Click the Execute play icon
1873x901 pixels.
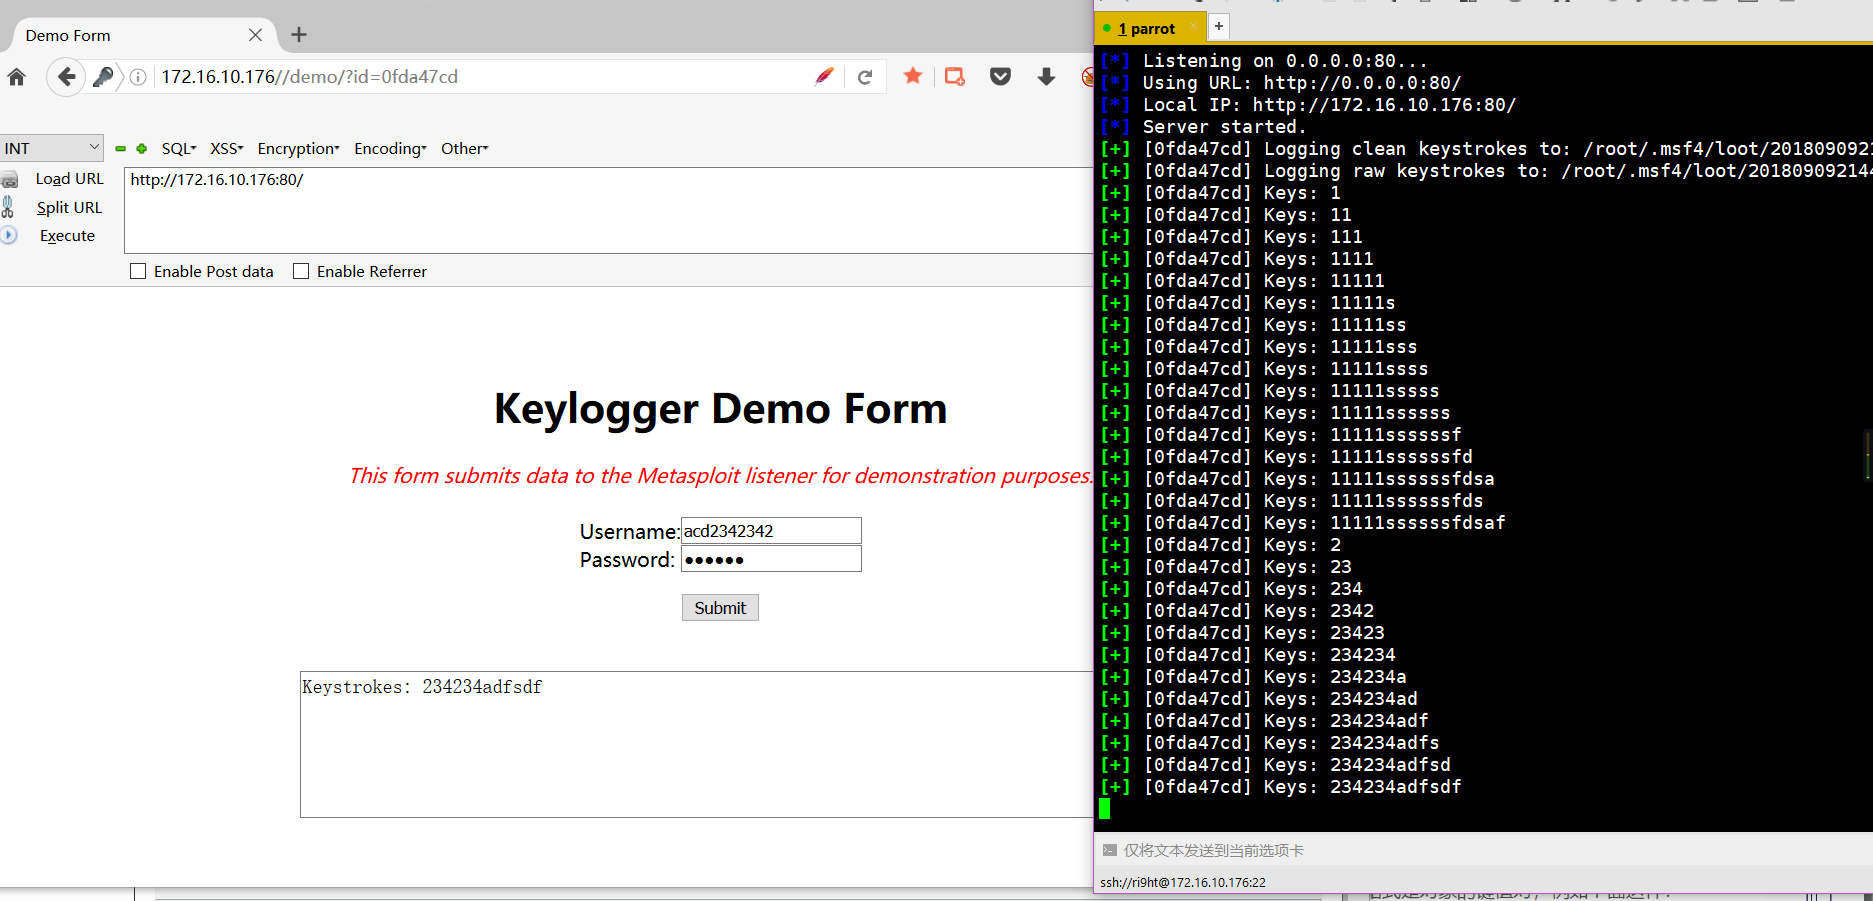pyautogui.click(x=9, y=235)
